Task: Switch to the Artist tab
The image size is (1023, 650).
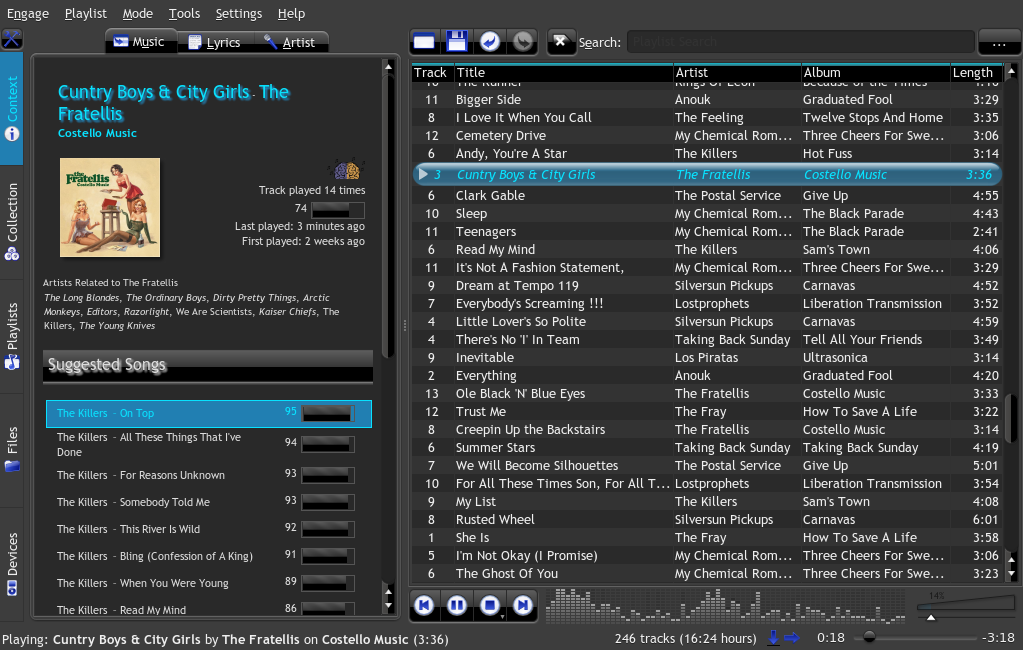Action: click(290, 42)
